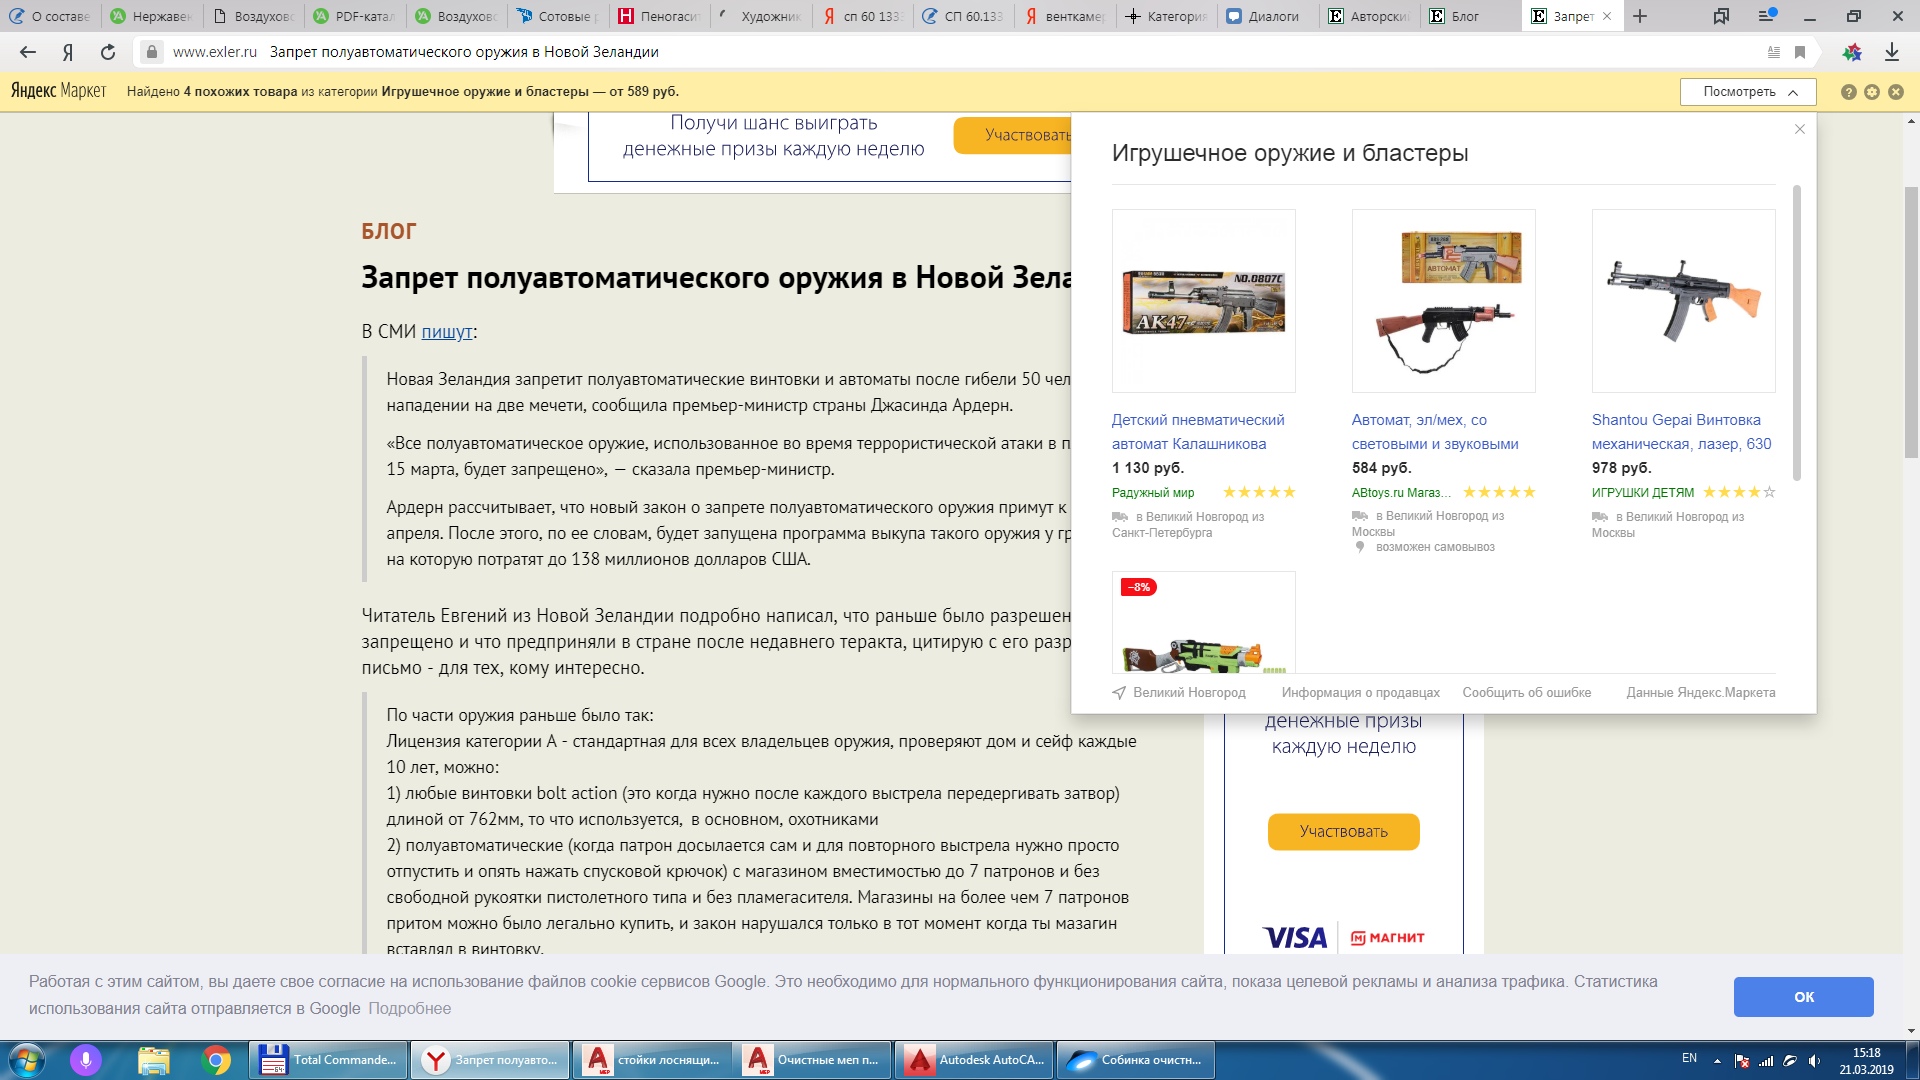Click the bookmark icon in address bar
This screenshot has width=1920, height=1080.
click(x=1800, y=52)
